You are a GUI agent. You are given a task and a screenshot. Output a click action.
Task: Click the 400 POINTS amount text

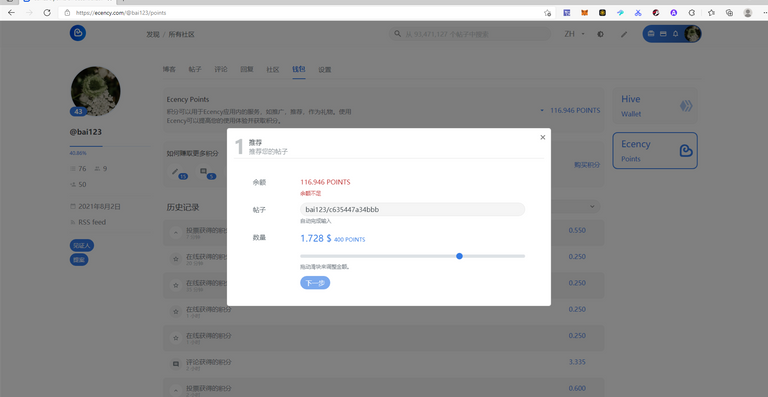(349, 240)
